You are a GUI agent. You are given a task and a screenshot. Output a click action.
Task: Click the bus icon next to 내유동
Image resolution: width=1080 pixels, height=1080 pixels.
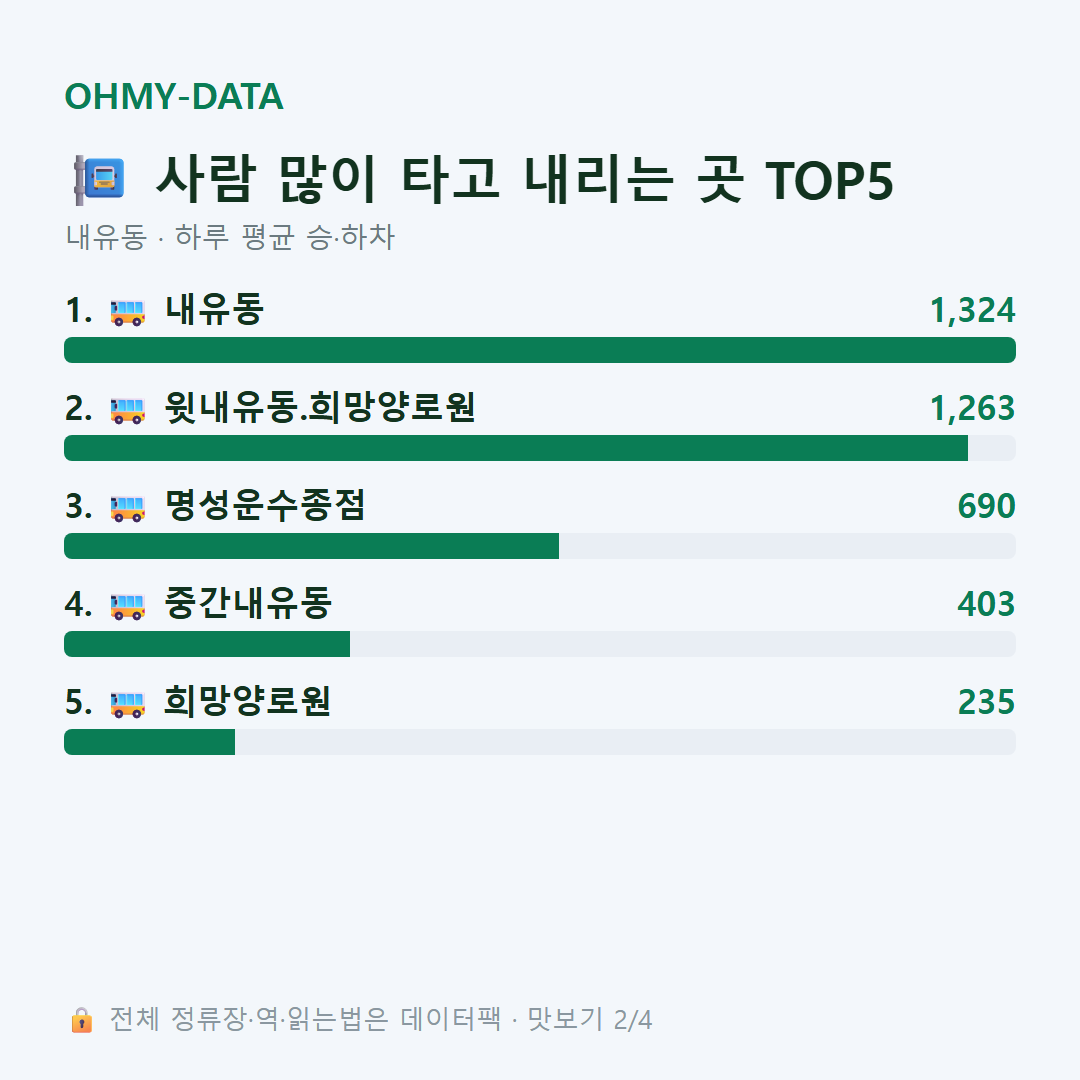coord(127,312)
